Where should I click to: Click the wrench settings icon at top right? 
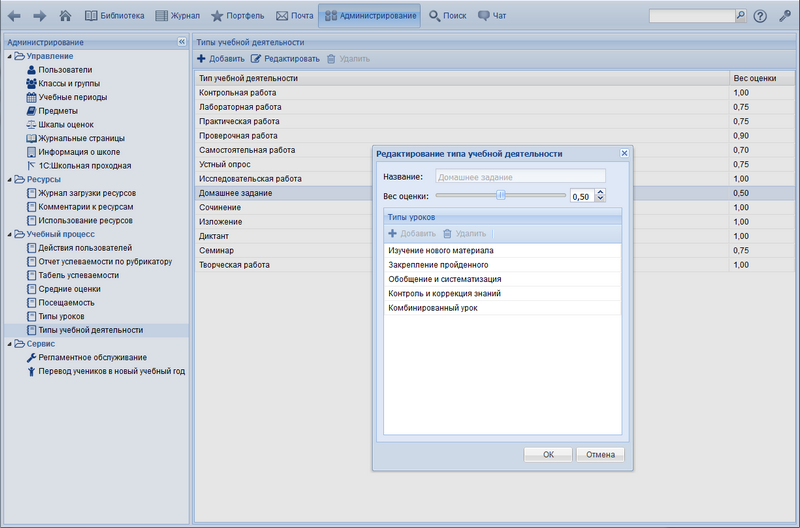[x=784, y=16]
